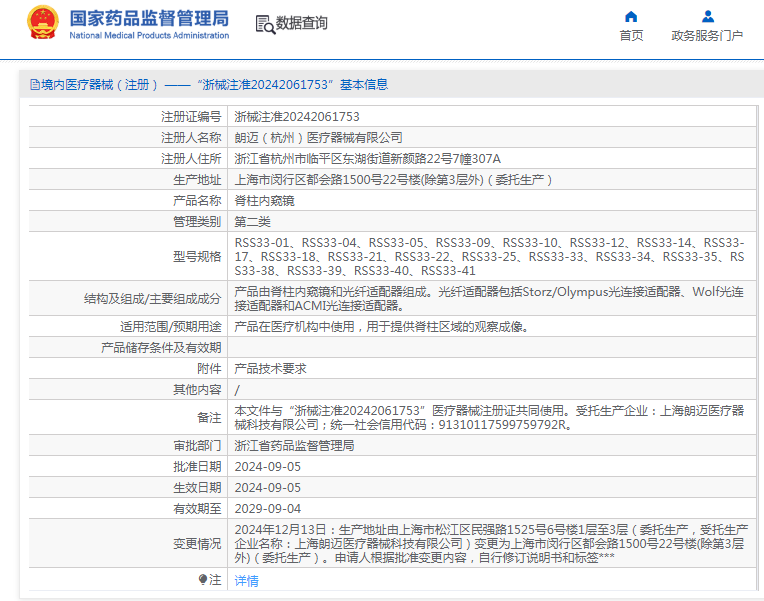
Task: Click the National Medical Products Administration text
Action: click(149, 36)
